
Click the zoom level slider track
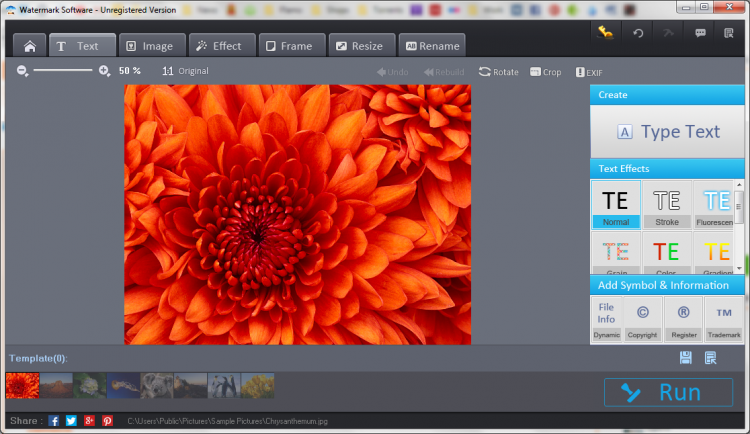63,71
